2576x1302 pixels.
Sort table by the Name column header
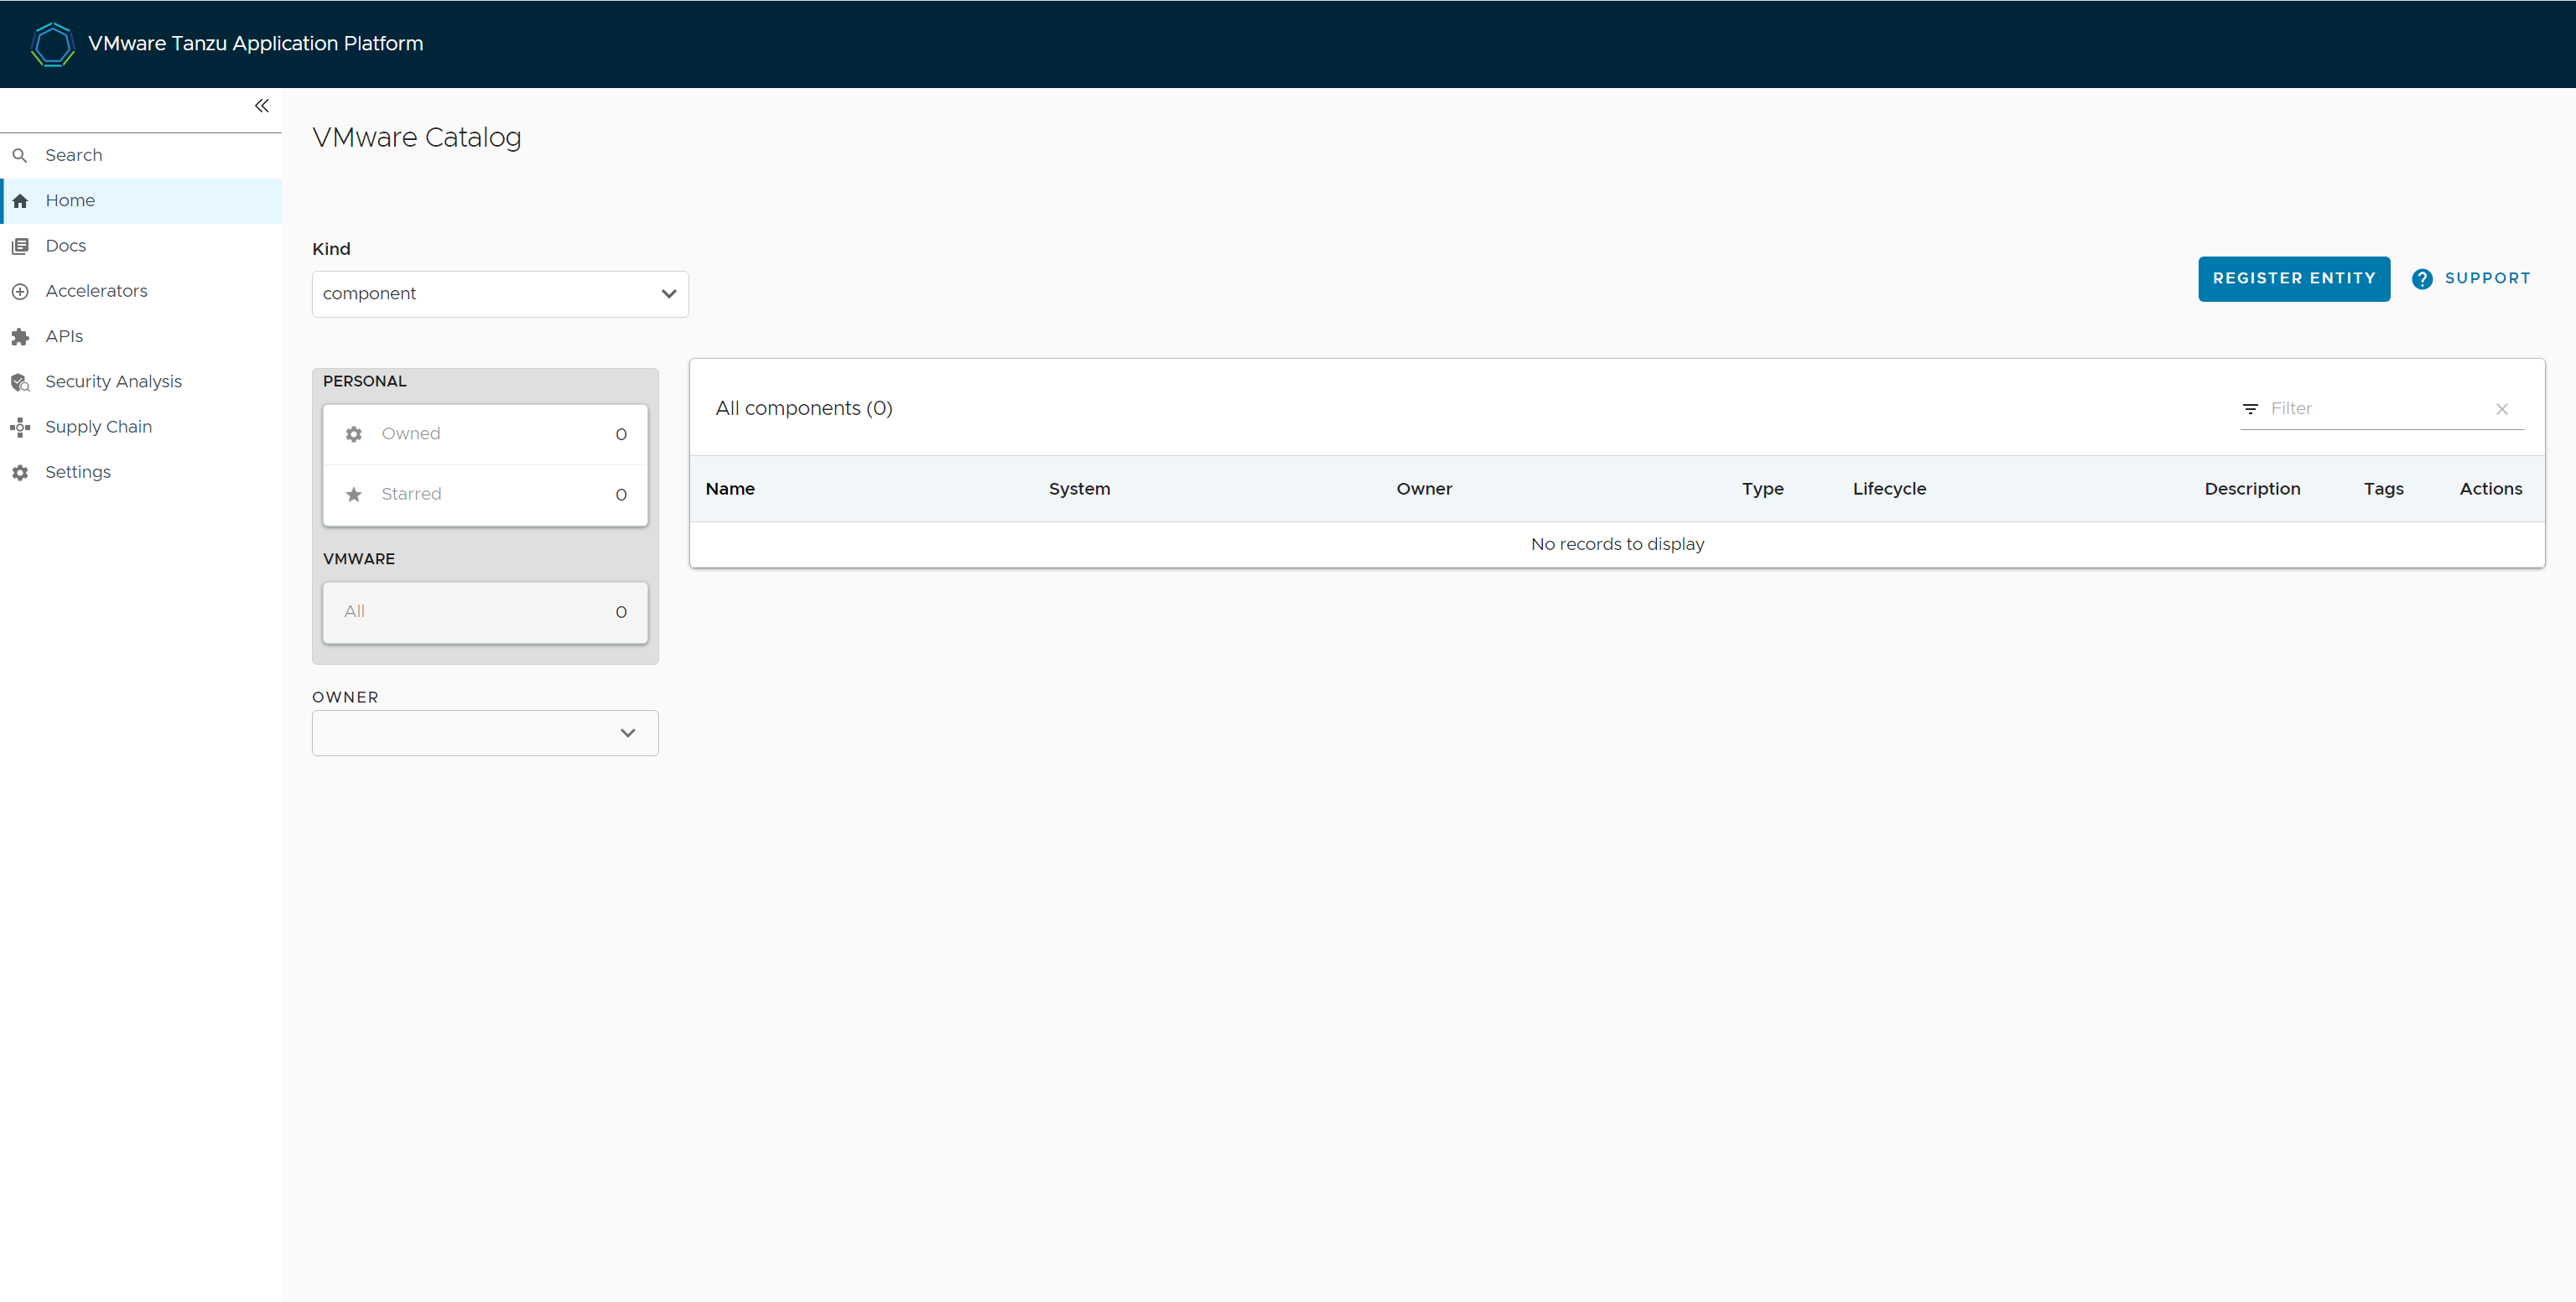(730, 489)
